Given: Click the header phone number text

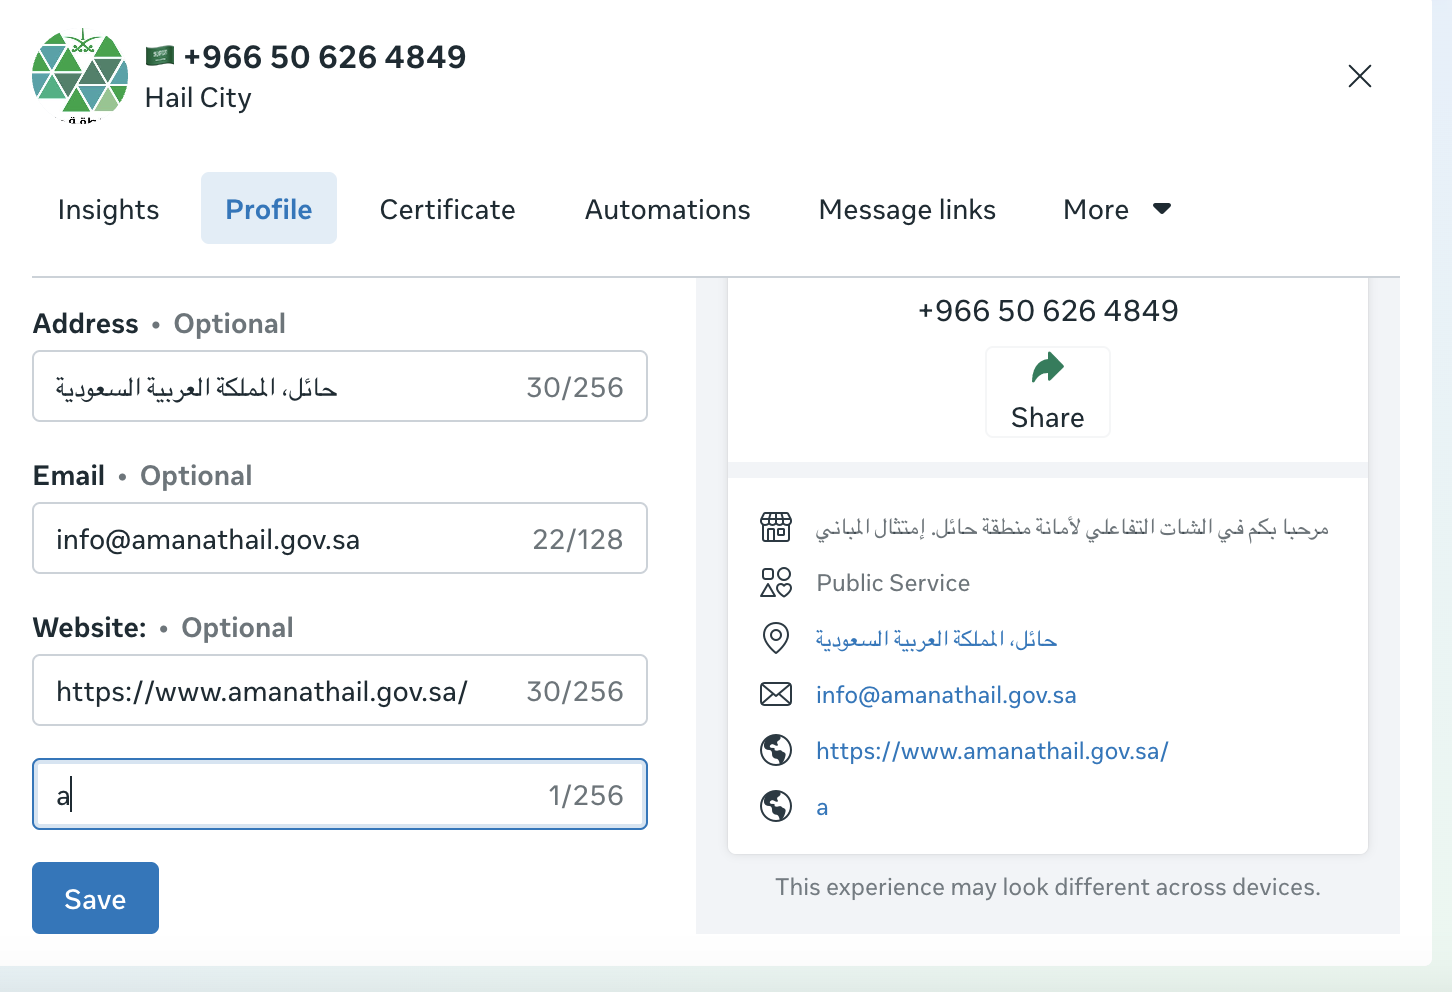Looking at the screenshot, I should [325, 57].
